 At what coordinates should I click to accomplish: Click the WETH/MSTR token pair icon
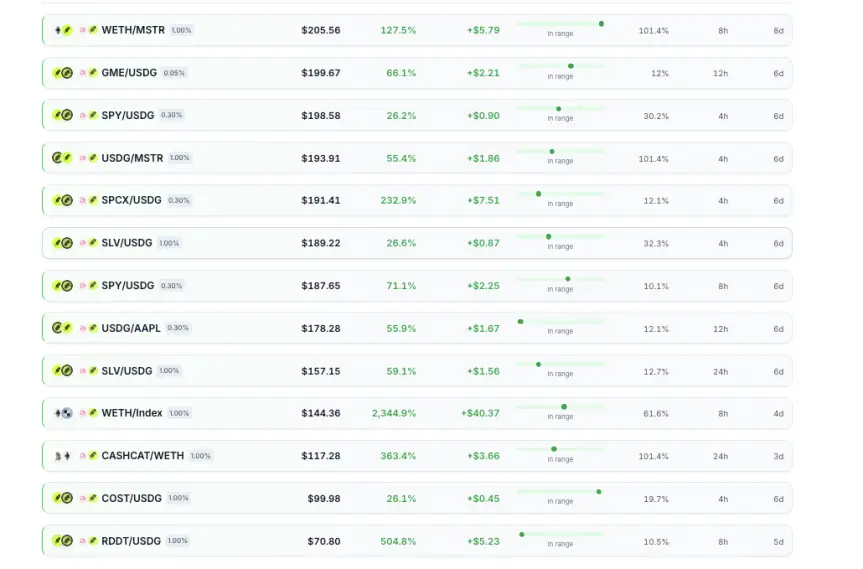pyautogui.click(x=63, y=30)
